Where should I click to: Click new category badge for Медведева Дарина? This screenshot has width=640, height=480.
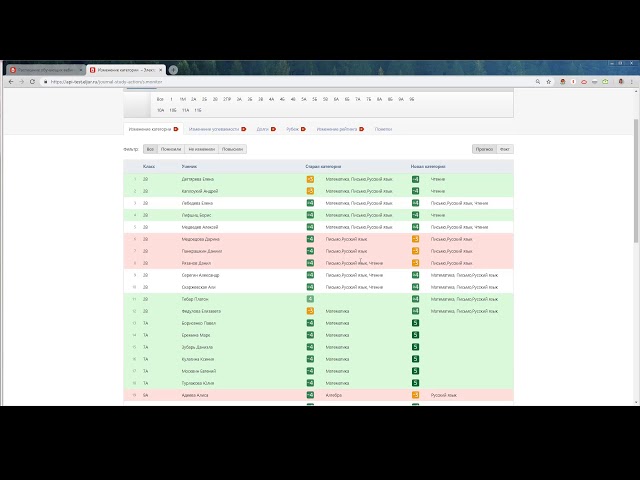pos(415,239)
